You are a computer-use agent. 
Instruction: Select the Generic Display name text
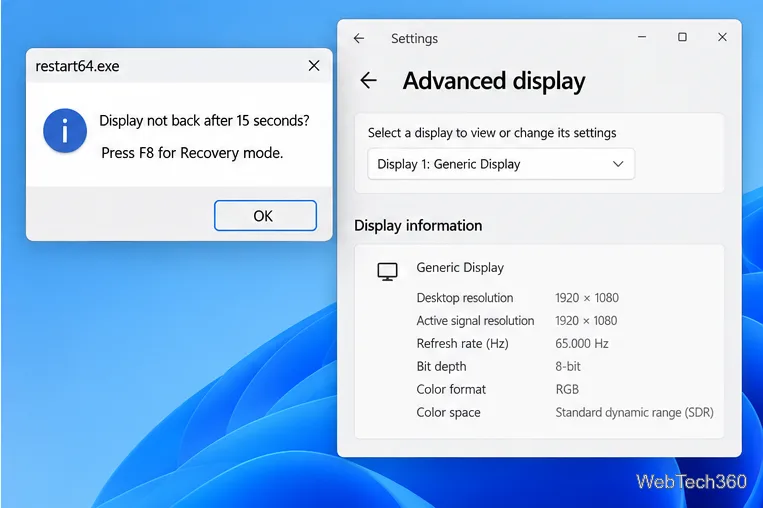pyautogui.click(x=460, y=268)
